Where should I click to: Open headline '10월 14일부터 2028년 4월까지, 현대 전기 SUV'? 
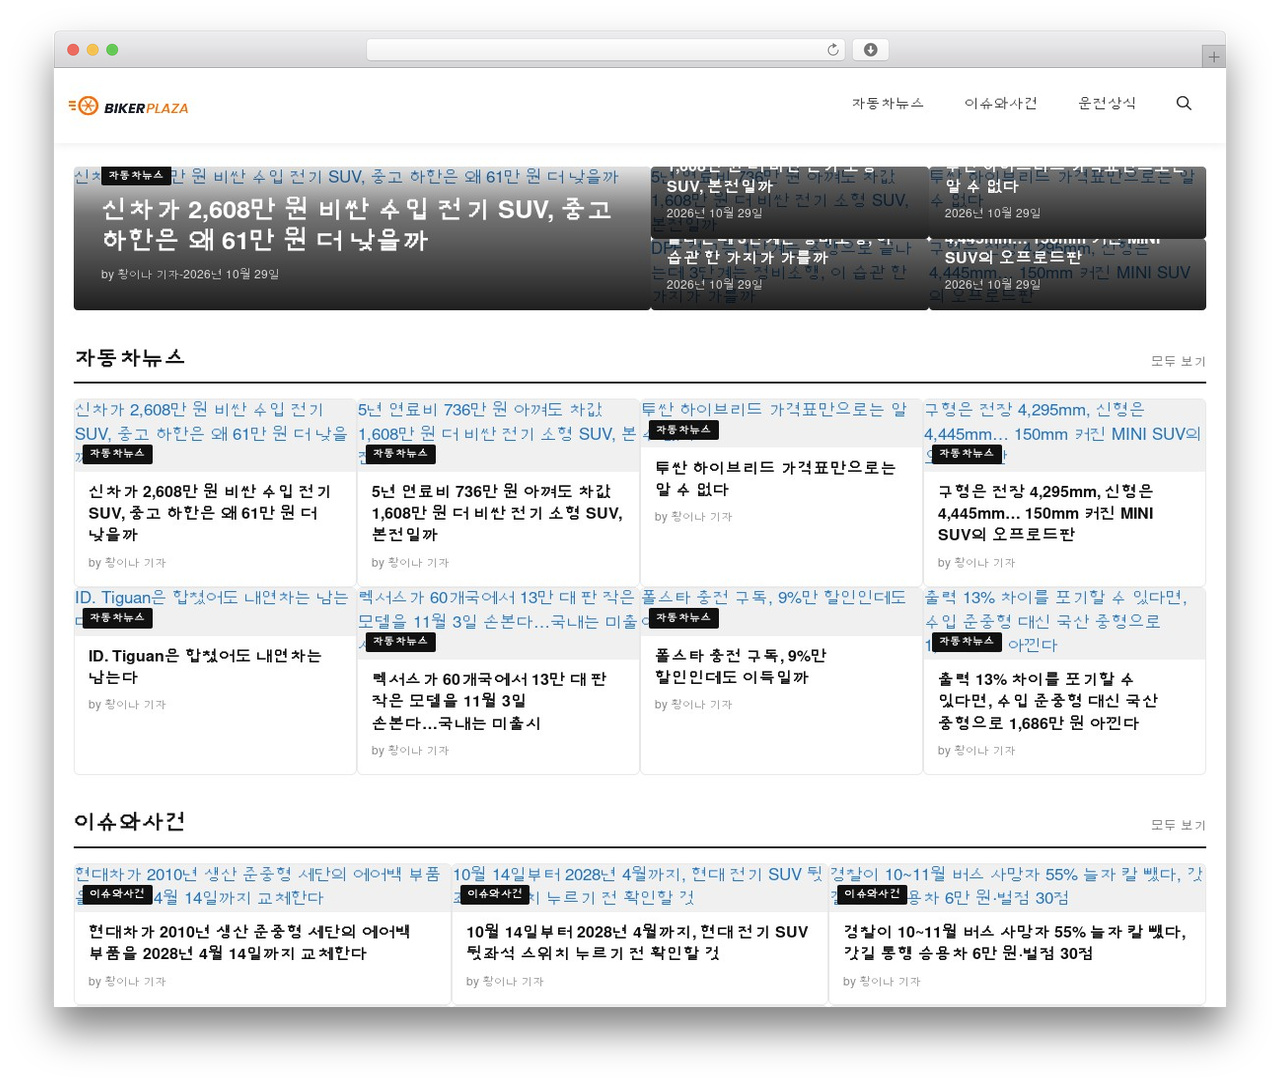(x=637, y=942)
